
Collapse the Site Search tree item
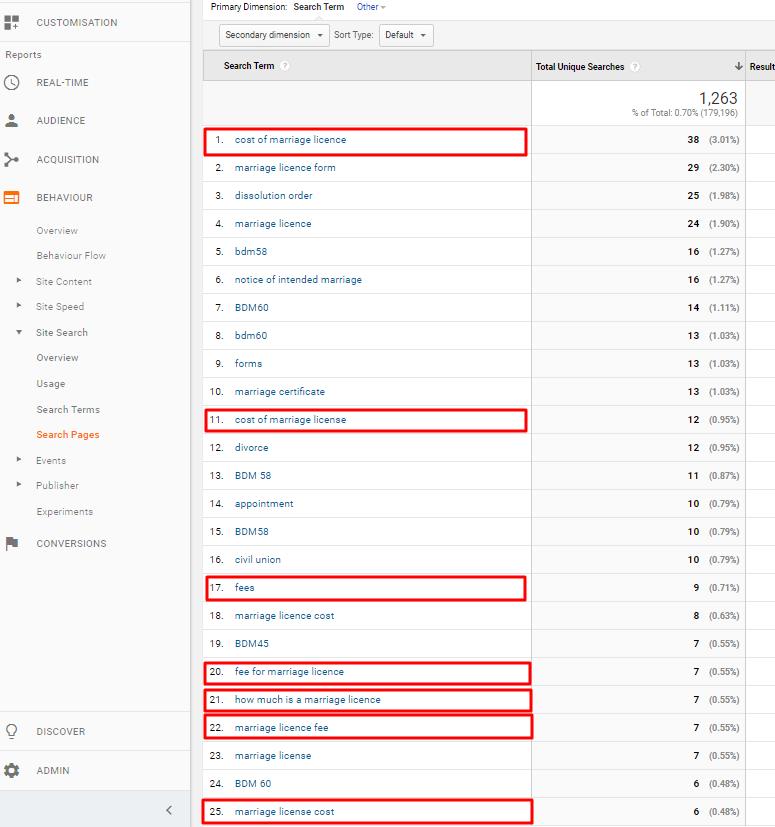point(19,332)
